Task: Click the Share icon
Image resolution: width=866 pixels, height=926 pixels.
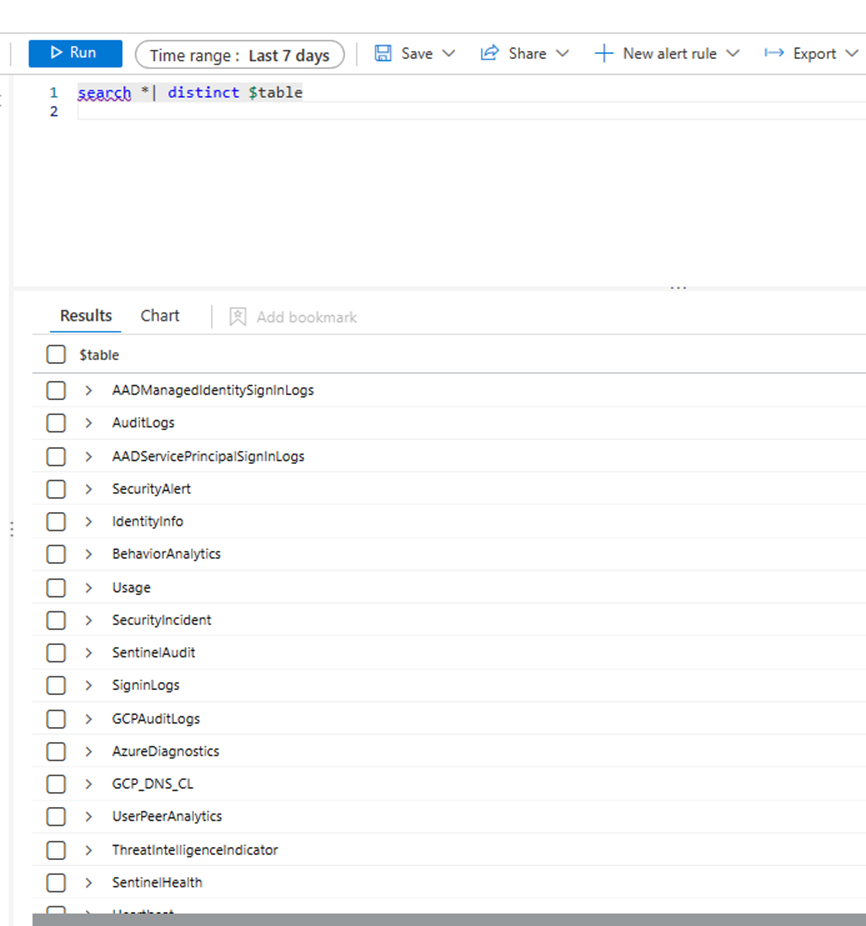Action: (491, 53)
